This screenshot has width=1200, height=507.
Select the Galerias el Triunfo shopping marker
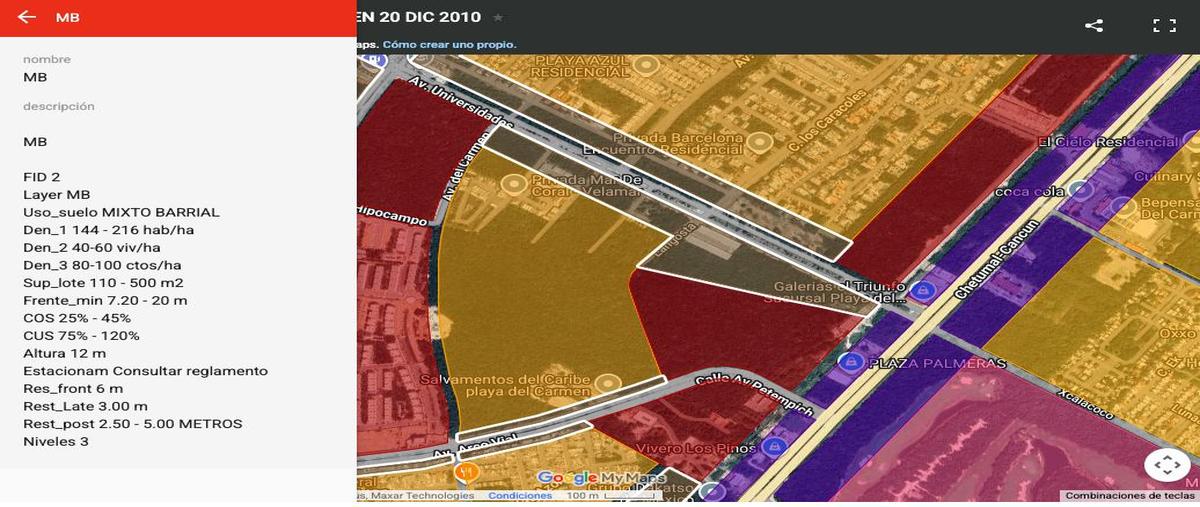tap(924, 290)
